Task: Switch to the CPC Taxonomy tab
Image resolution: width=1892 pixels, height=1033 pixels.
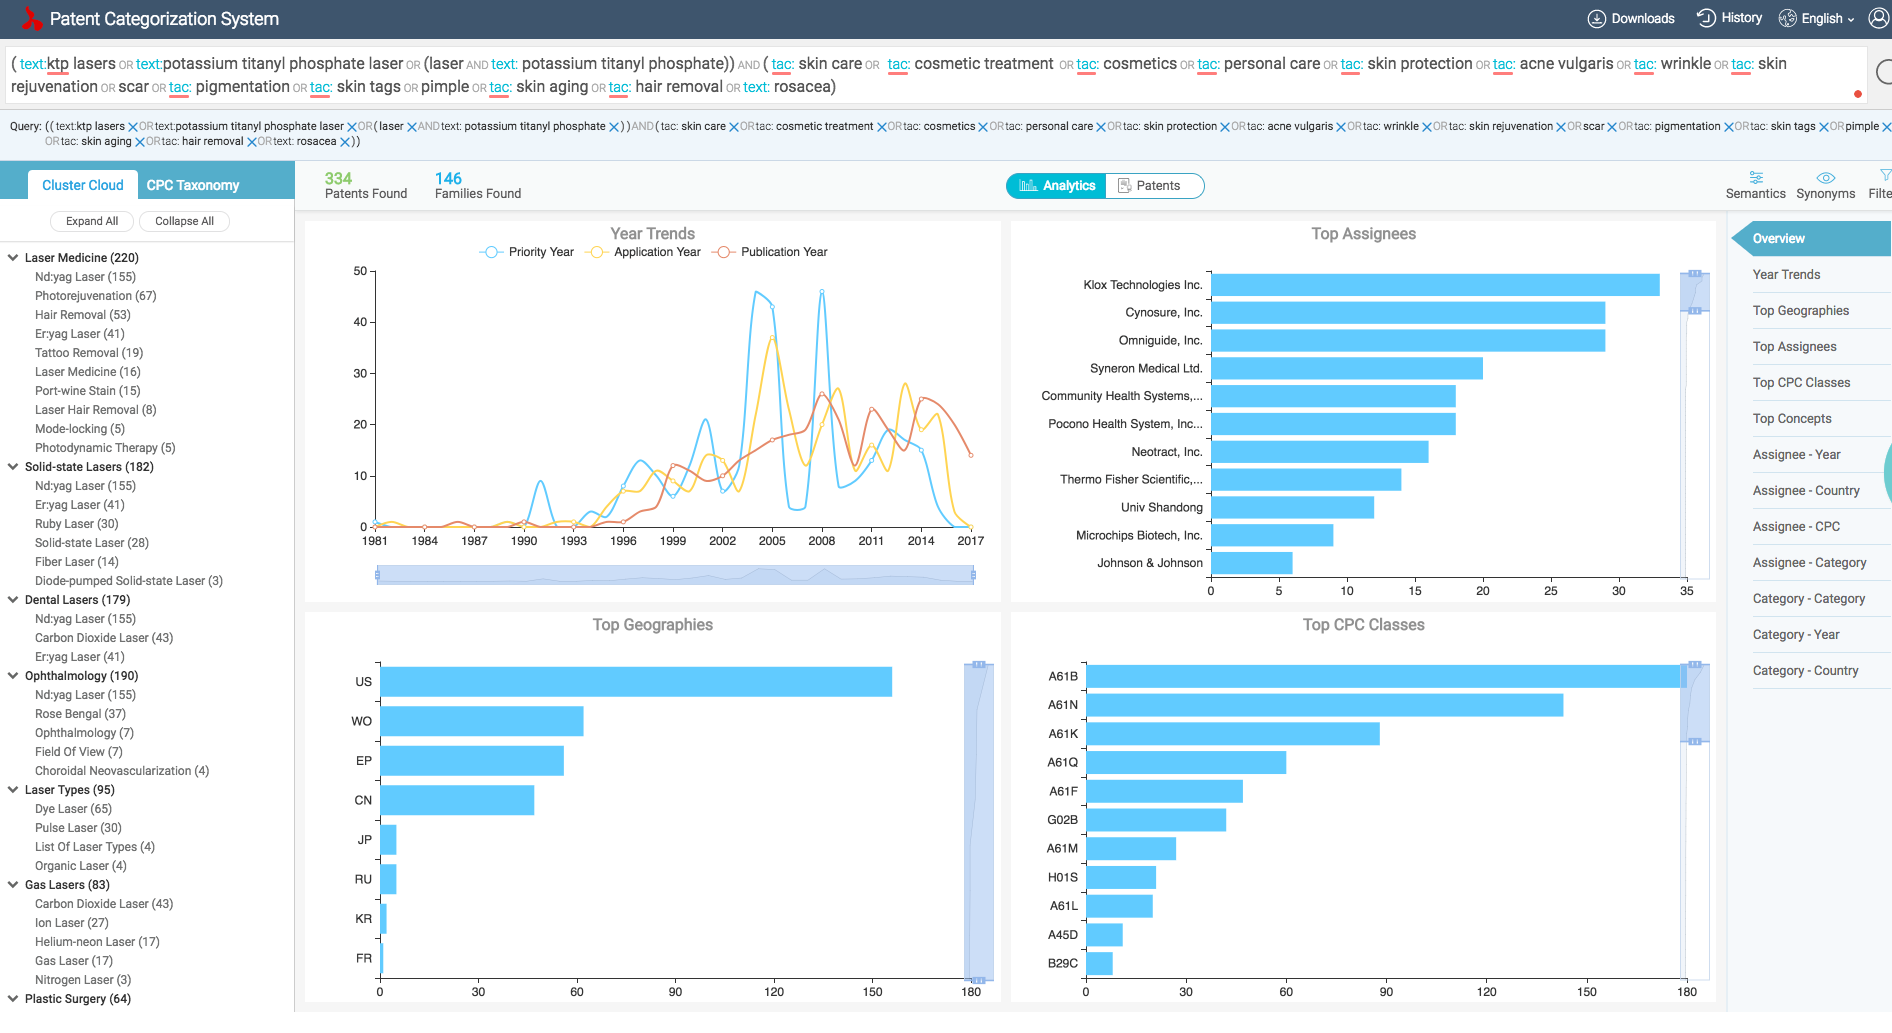Action: pos(193,185)
